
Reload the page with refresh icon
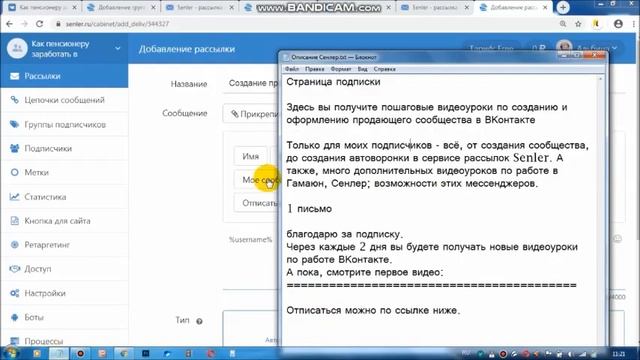(40, 24)
